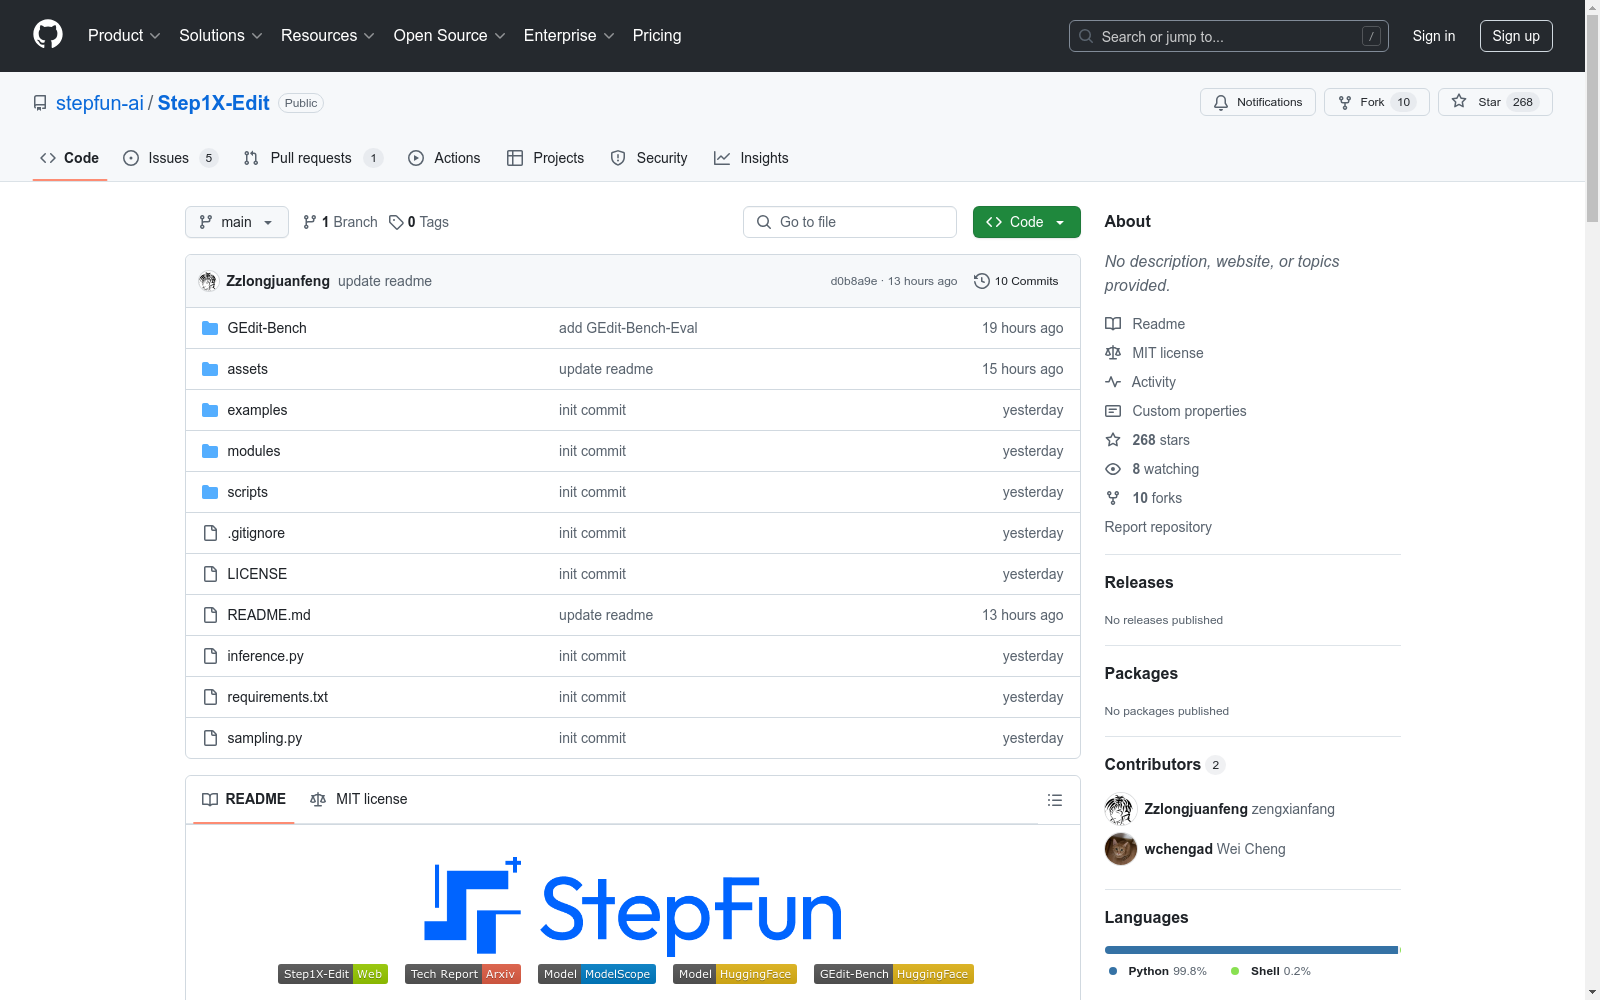The width and height of the screenshot is (1600, 1000).
Task: Open the README.md file
Action: (x=269, y=615)
